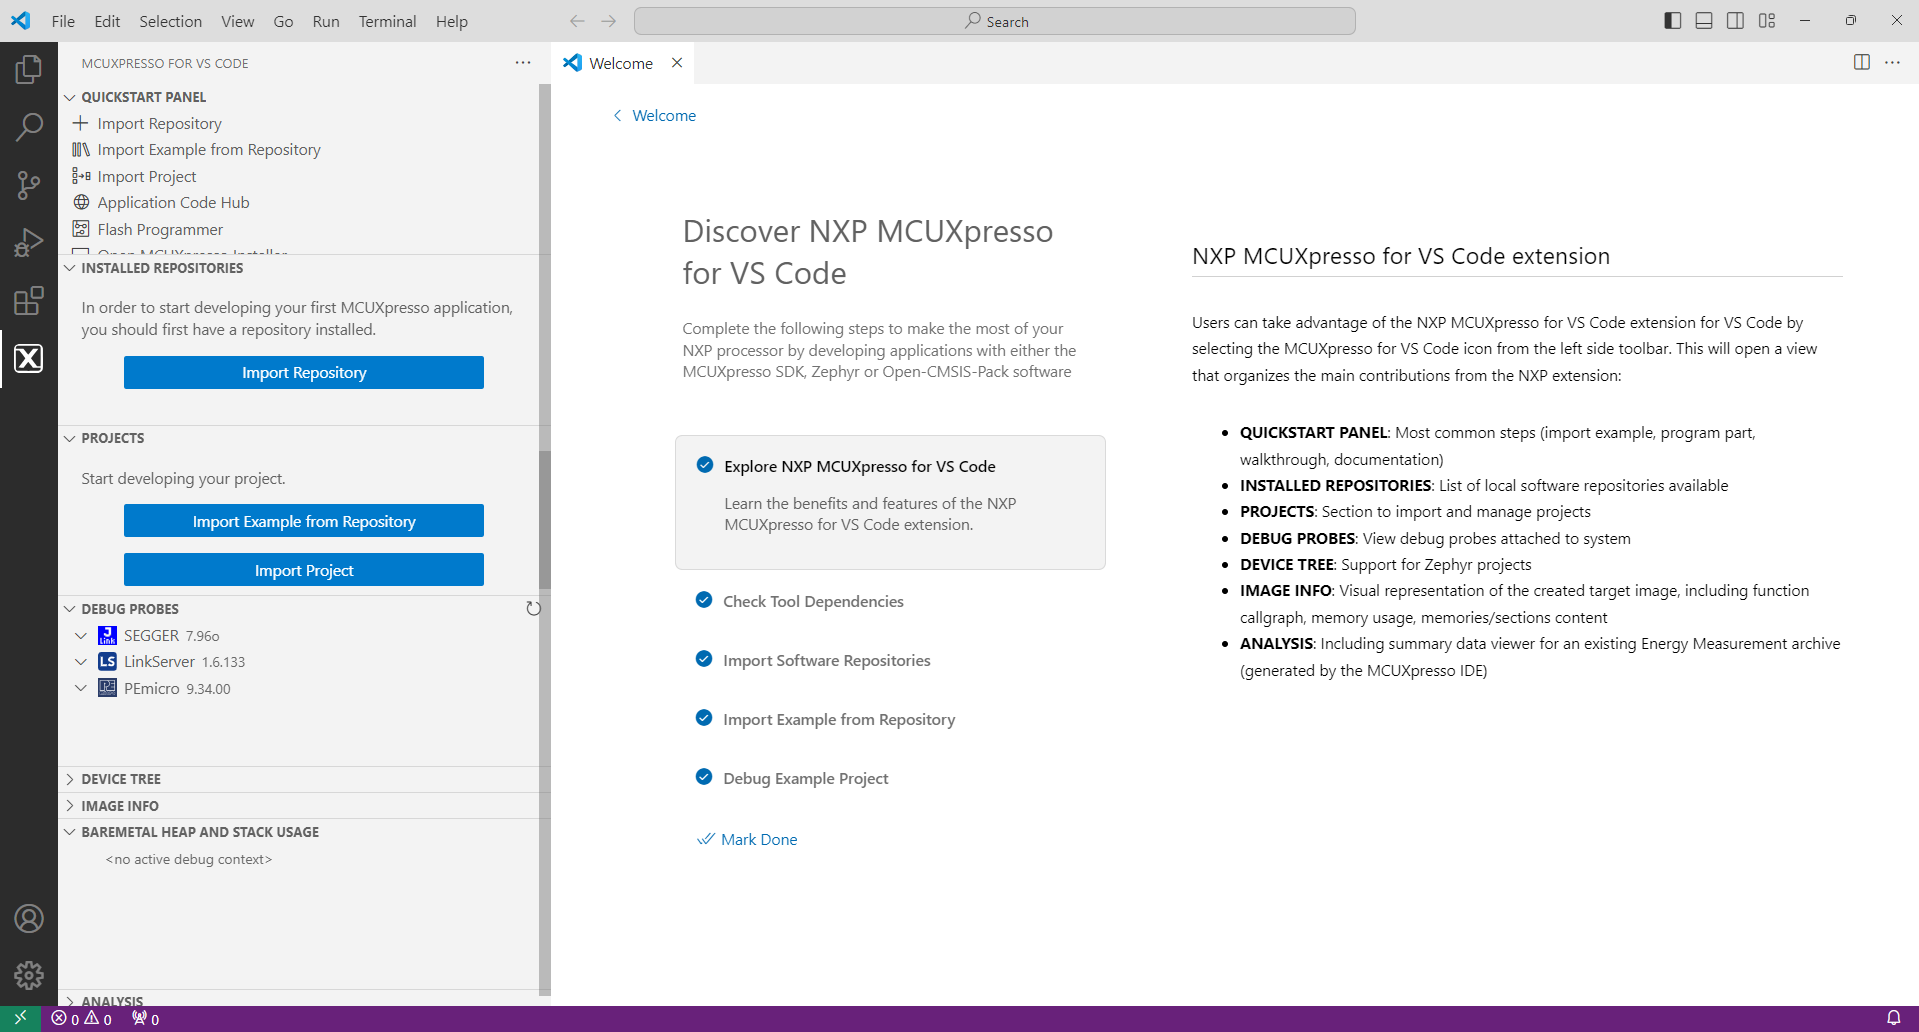
Task: Refresh the Debug Probes list
Action: [x=534, y=608]
